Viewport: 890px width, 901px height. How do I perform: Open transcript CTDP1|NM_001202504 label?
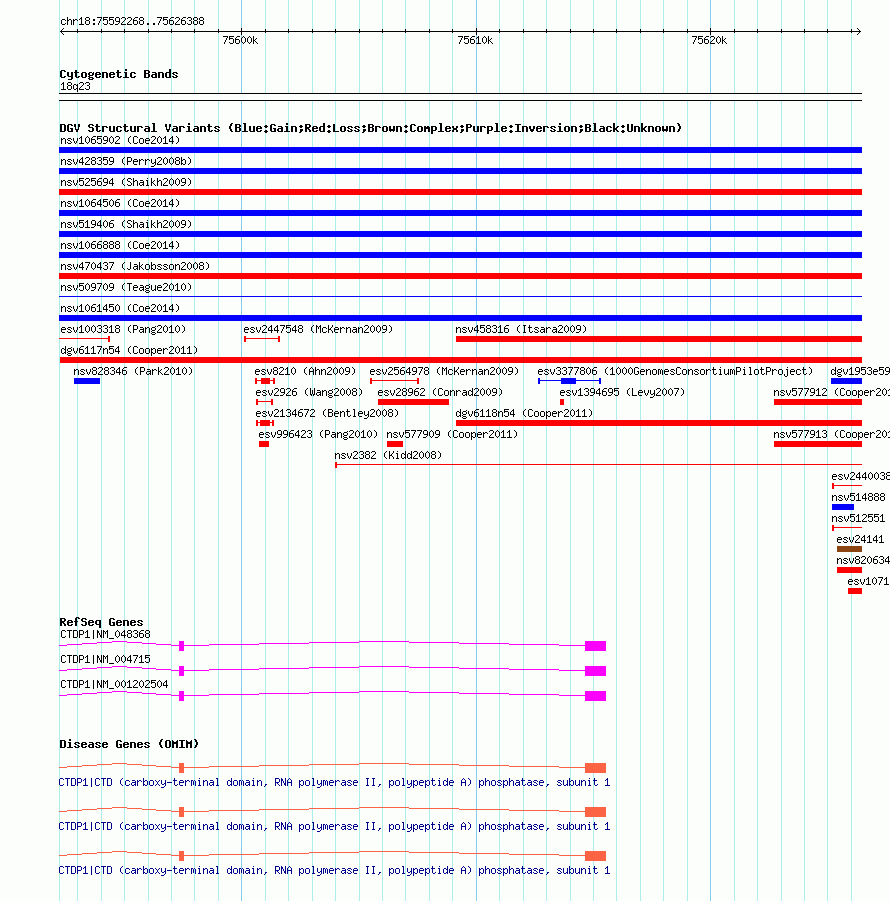(x=114, y=684)
